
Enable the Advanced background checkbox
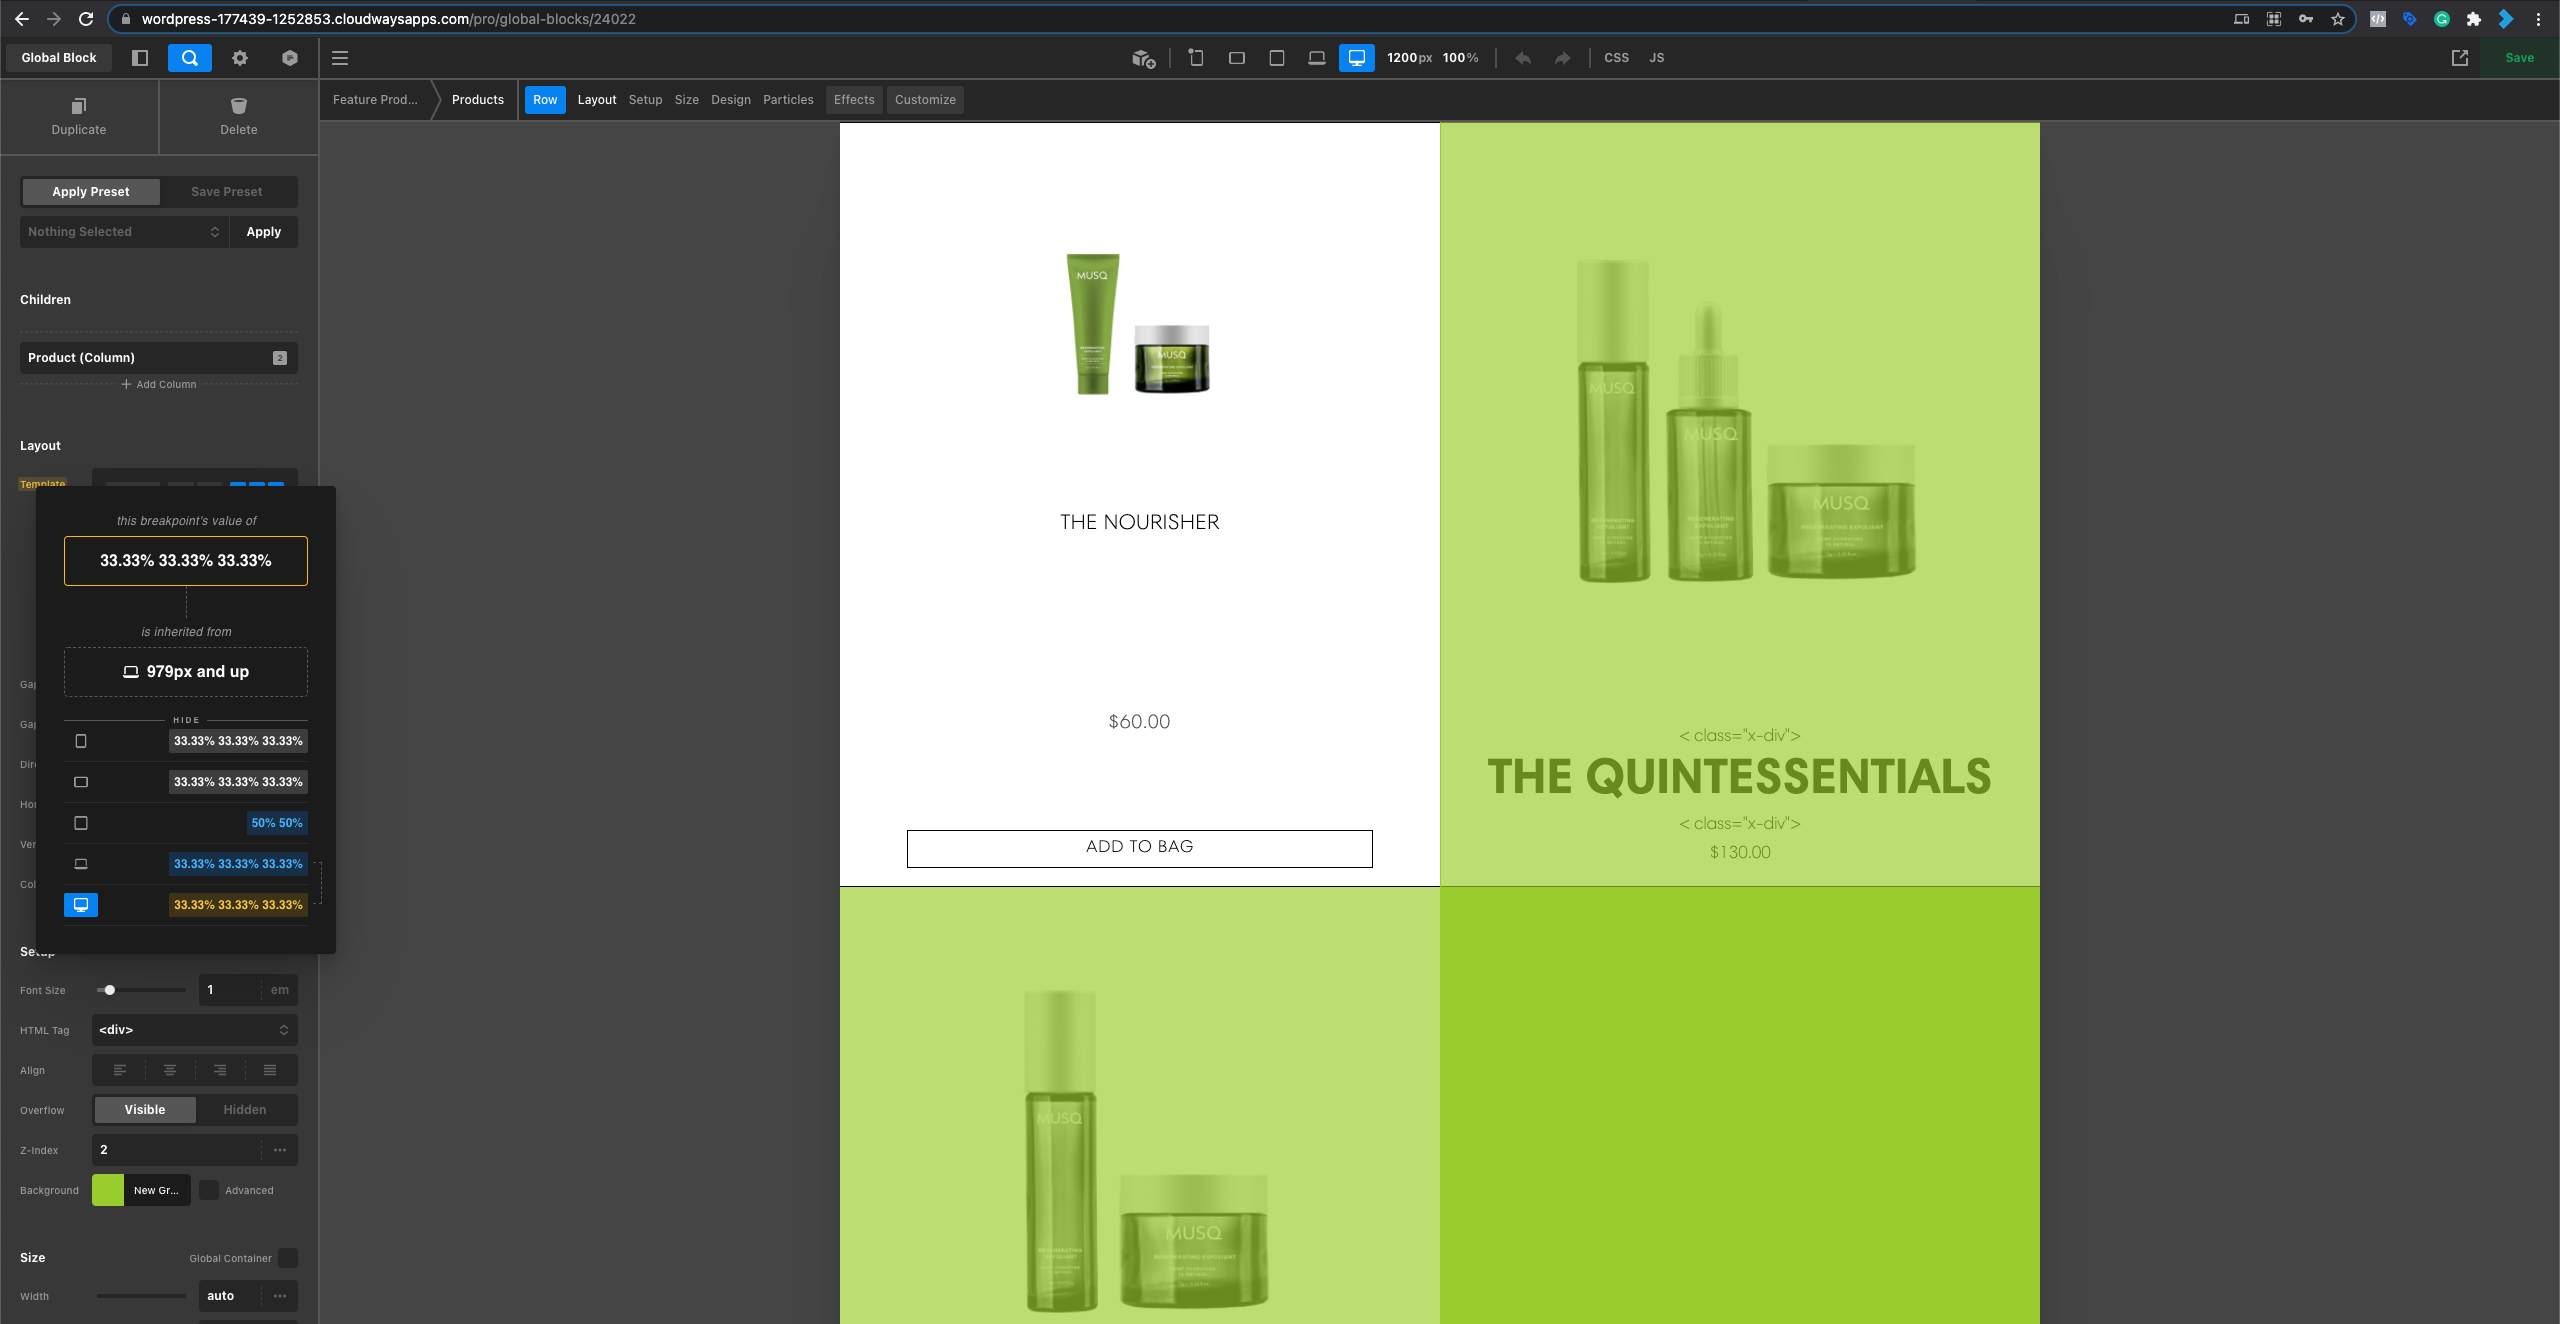(209, 1190)
